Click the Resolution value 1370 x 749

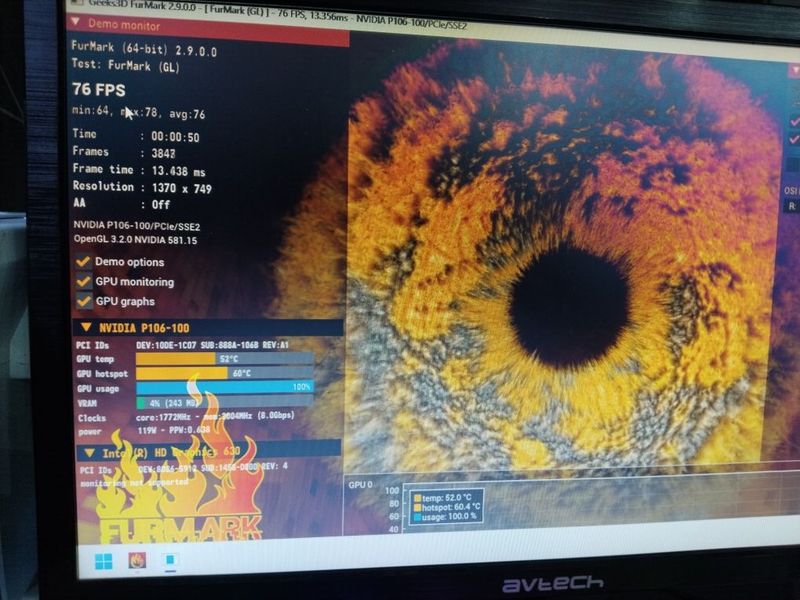[x=182, y=188]
